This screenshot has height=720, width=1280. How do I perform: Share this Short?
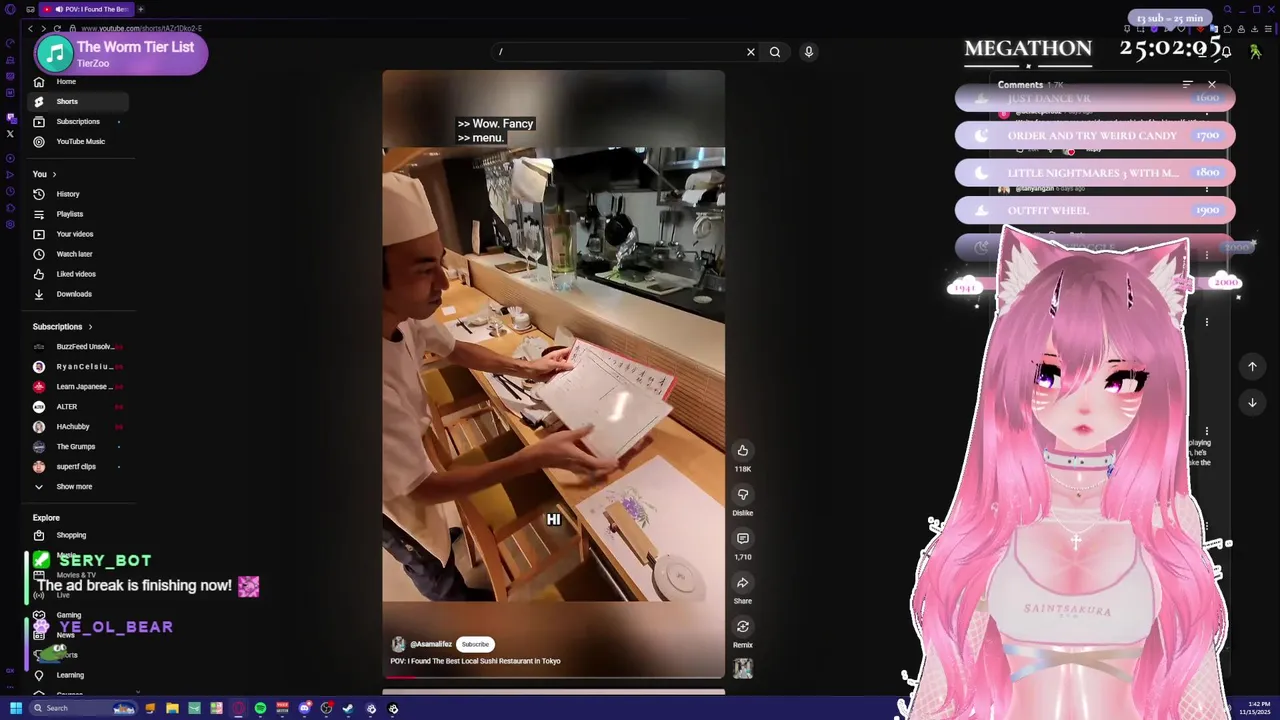pyautogui.click(x=743, y=582)
